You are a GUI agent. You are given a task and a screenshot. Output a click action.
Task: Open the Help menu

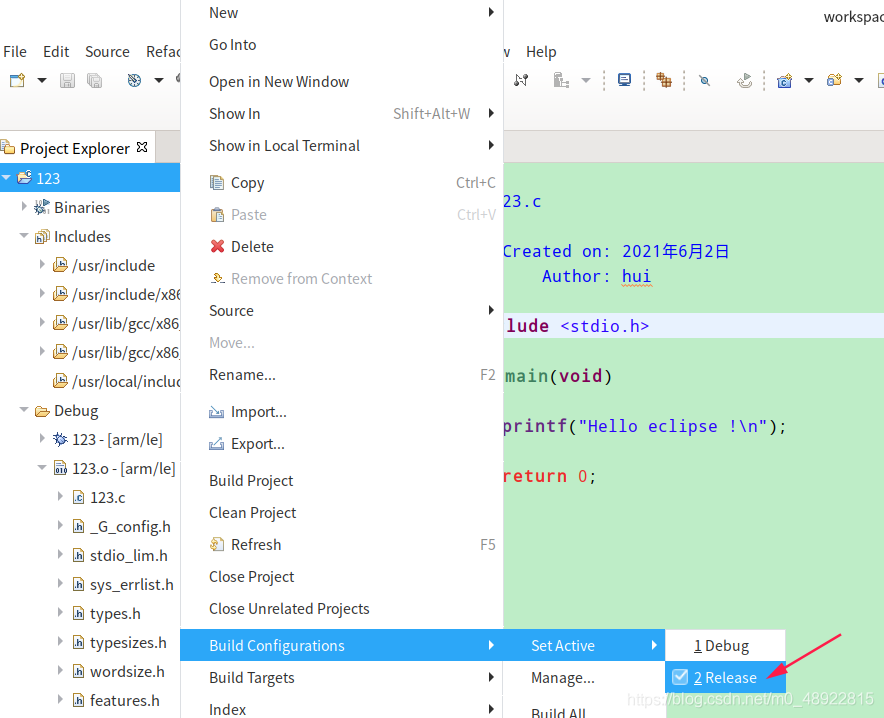pos(541,52)
